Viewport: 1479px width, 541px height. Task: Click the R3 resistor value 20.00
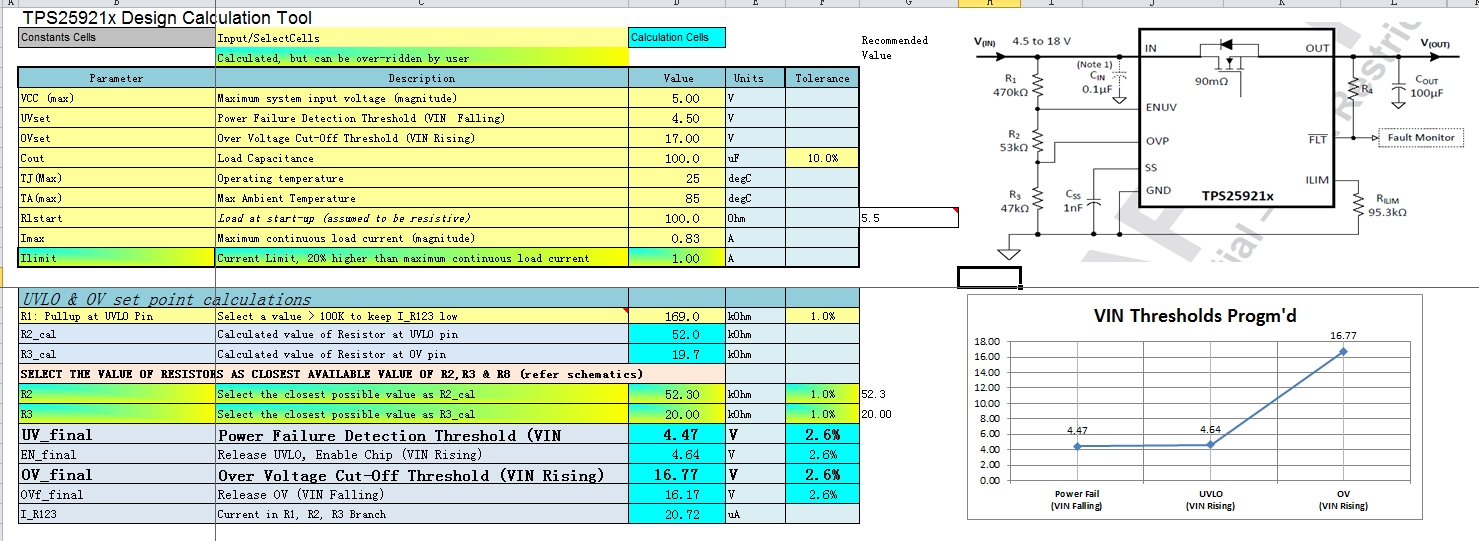[x=677, y=414]
